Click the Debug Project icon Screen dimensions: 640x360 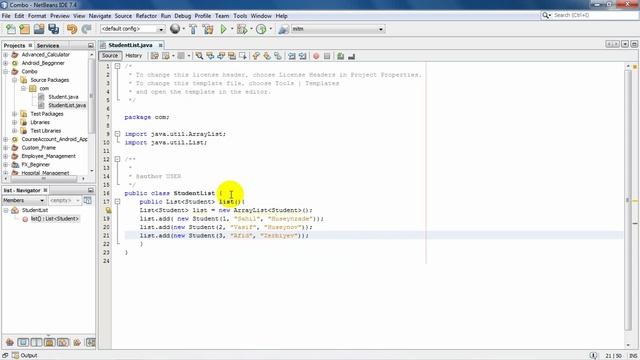(x=242, y=29)
